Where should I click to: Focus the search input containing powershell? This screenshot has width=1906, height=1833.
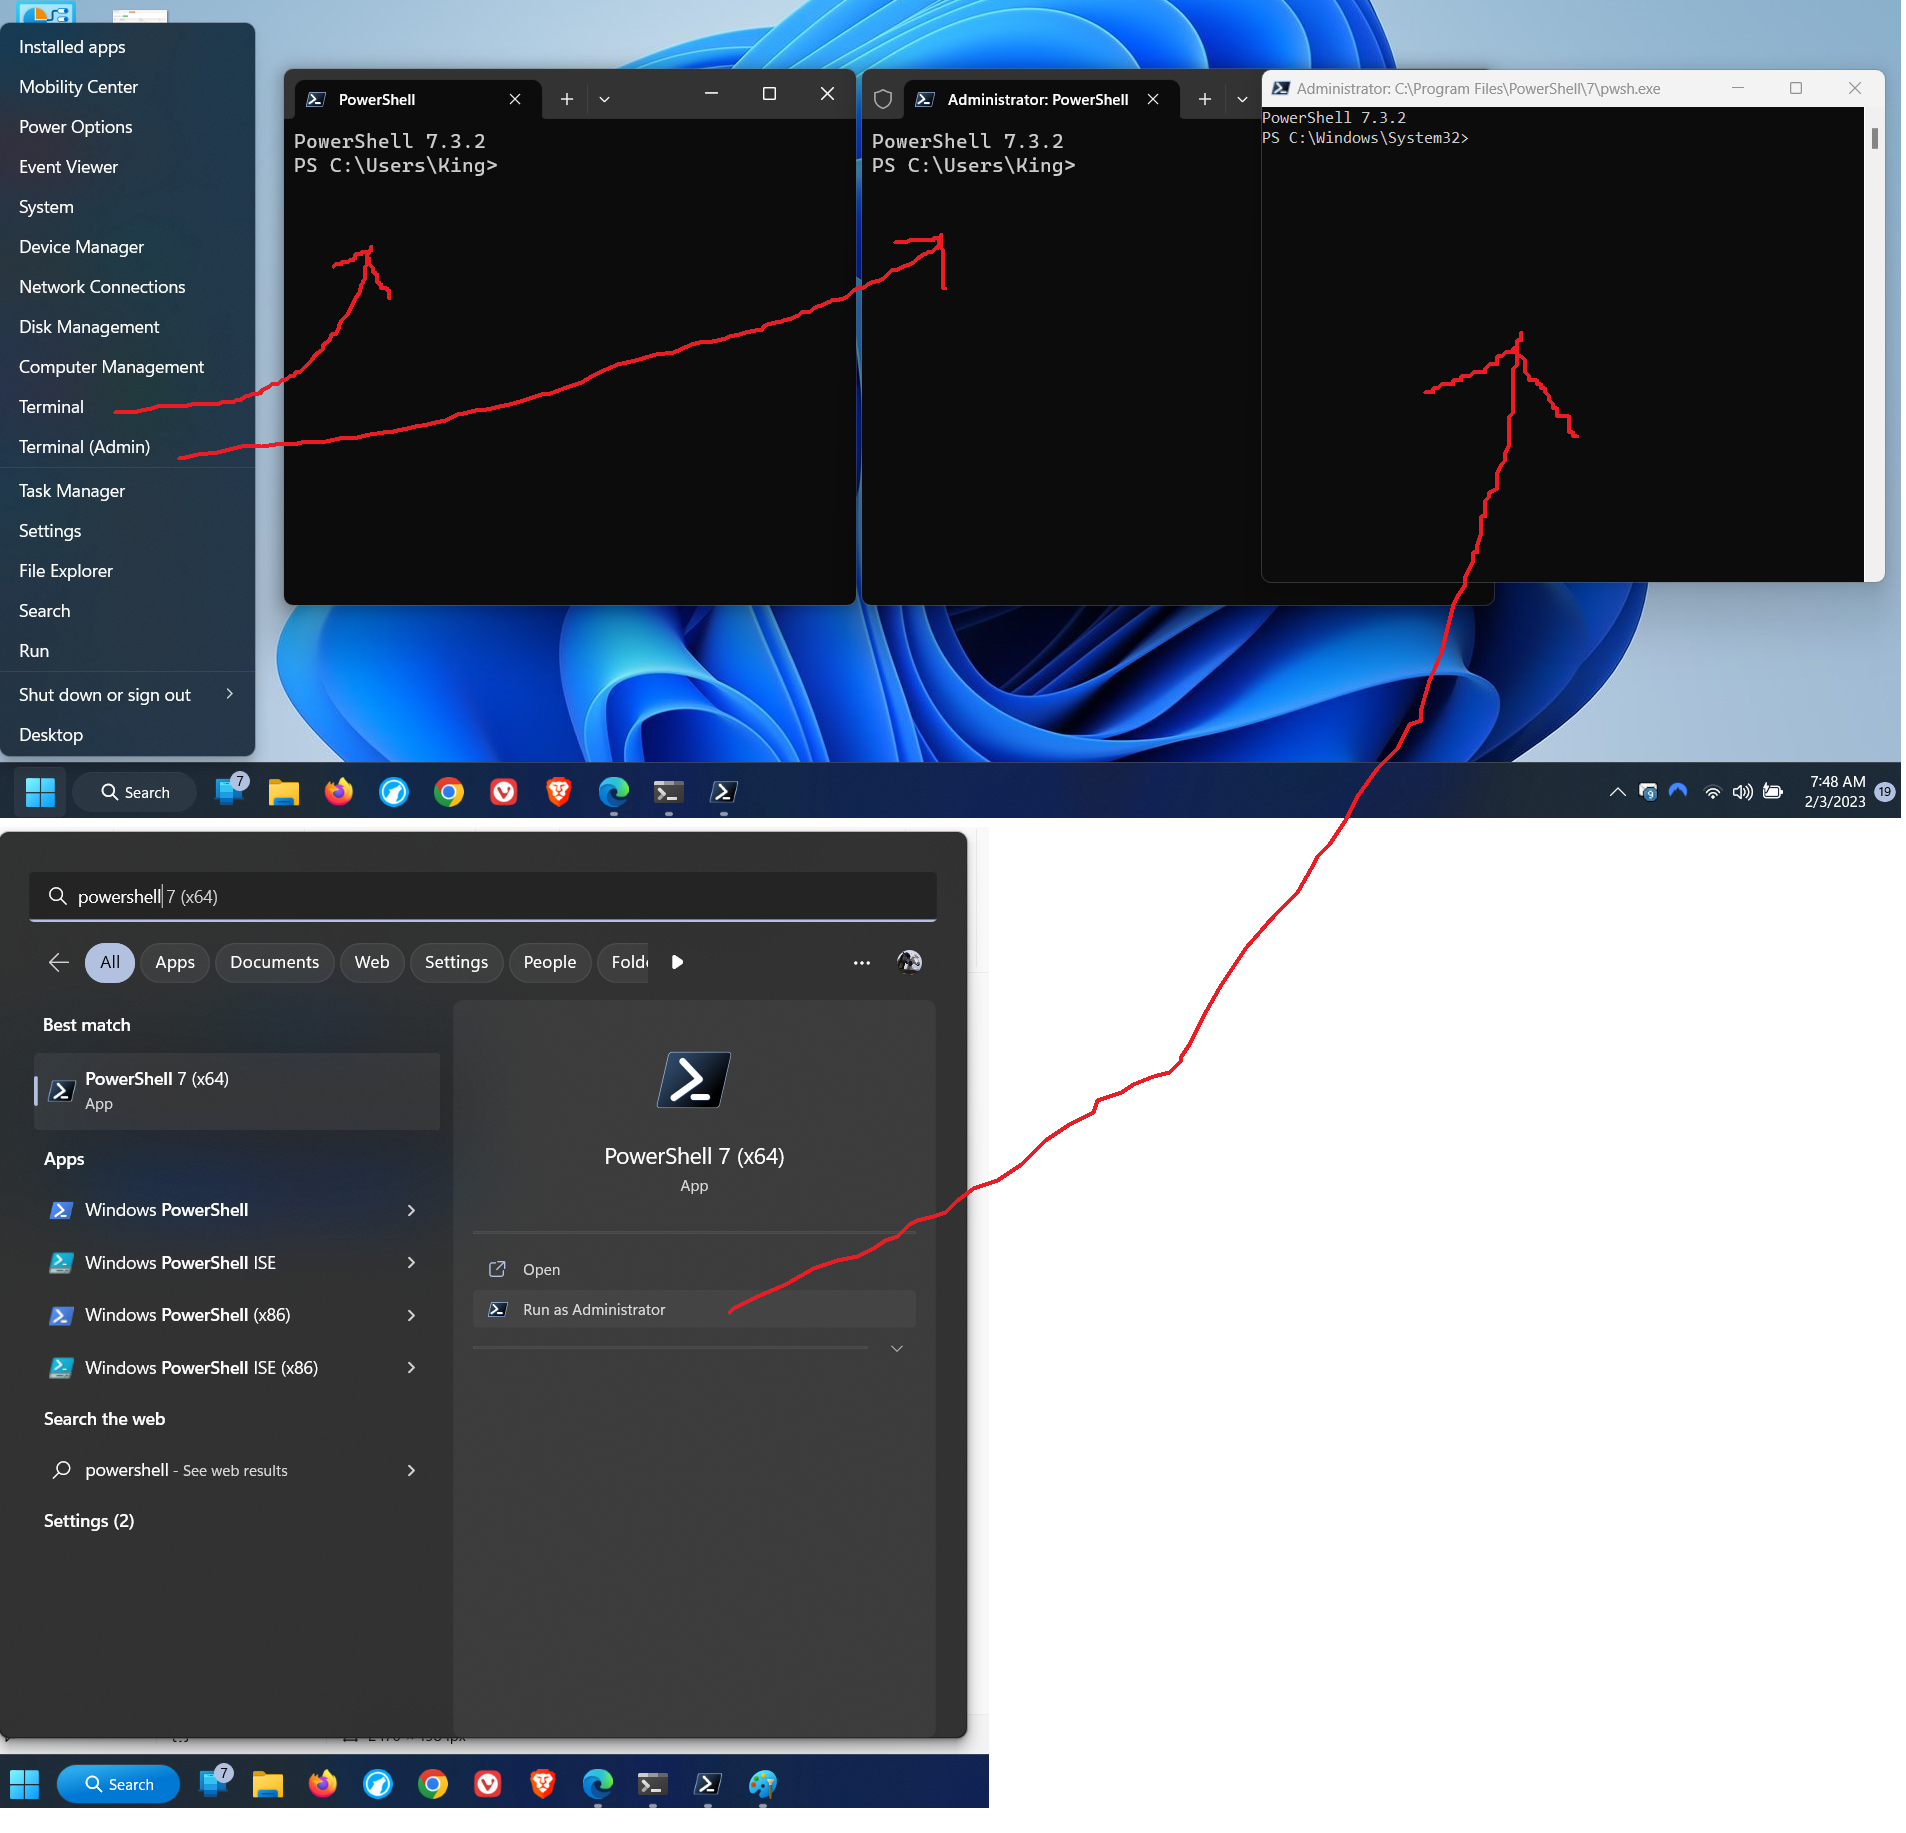click(483, 896)
